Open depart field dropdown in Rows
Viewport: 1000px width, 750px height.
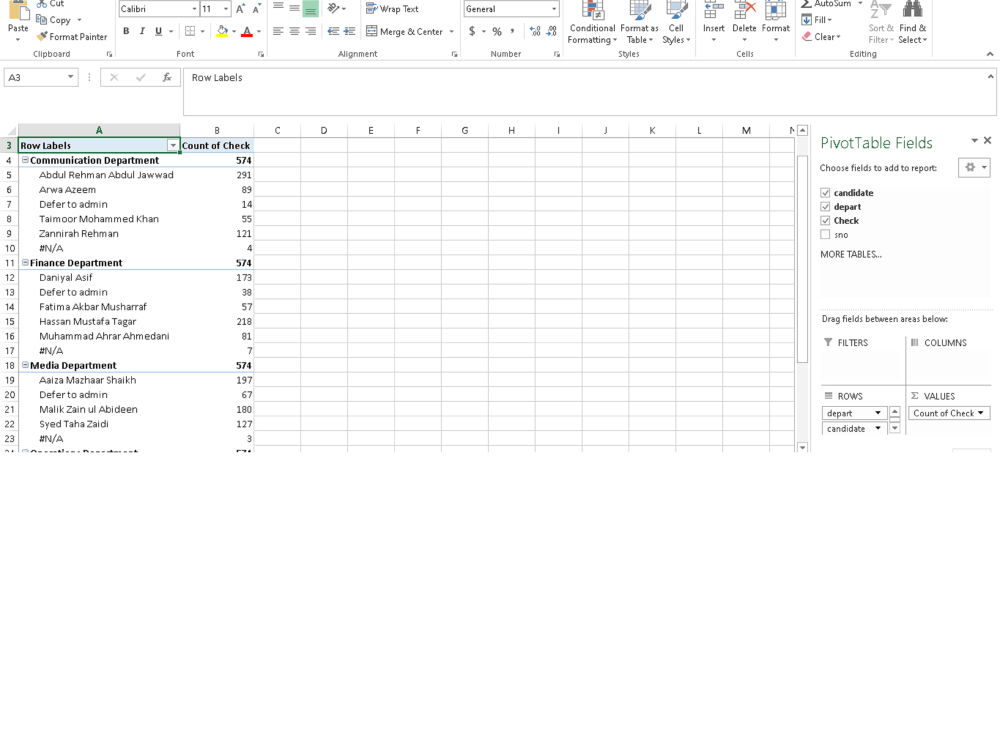878,413
